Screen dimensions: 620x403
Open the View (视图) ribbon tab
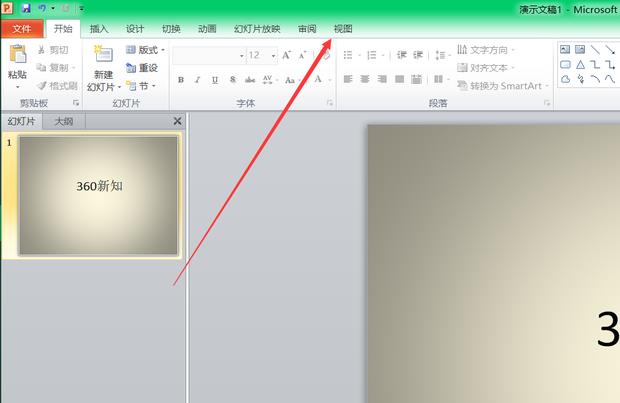coord(343,29)
